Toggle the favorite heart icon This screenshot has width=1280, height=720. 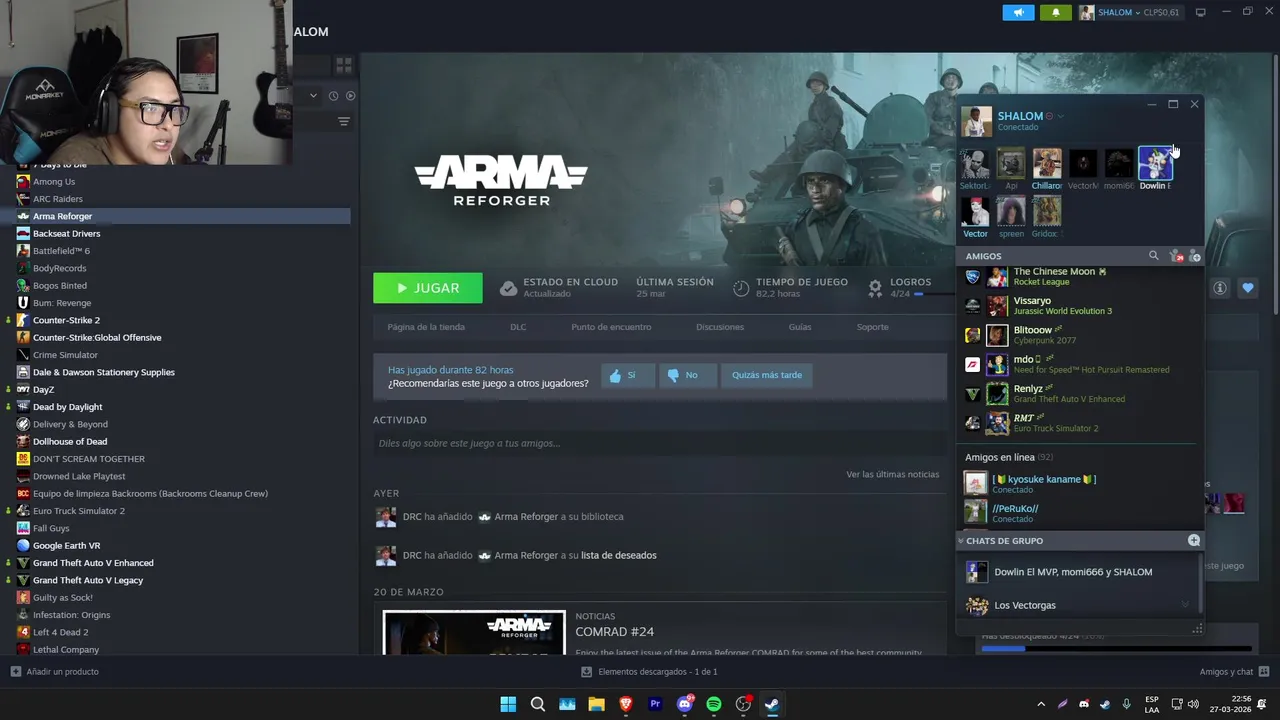[x=1248, y=288]
